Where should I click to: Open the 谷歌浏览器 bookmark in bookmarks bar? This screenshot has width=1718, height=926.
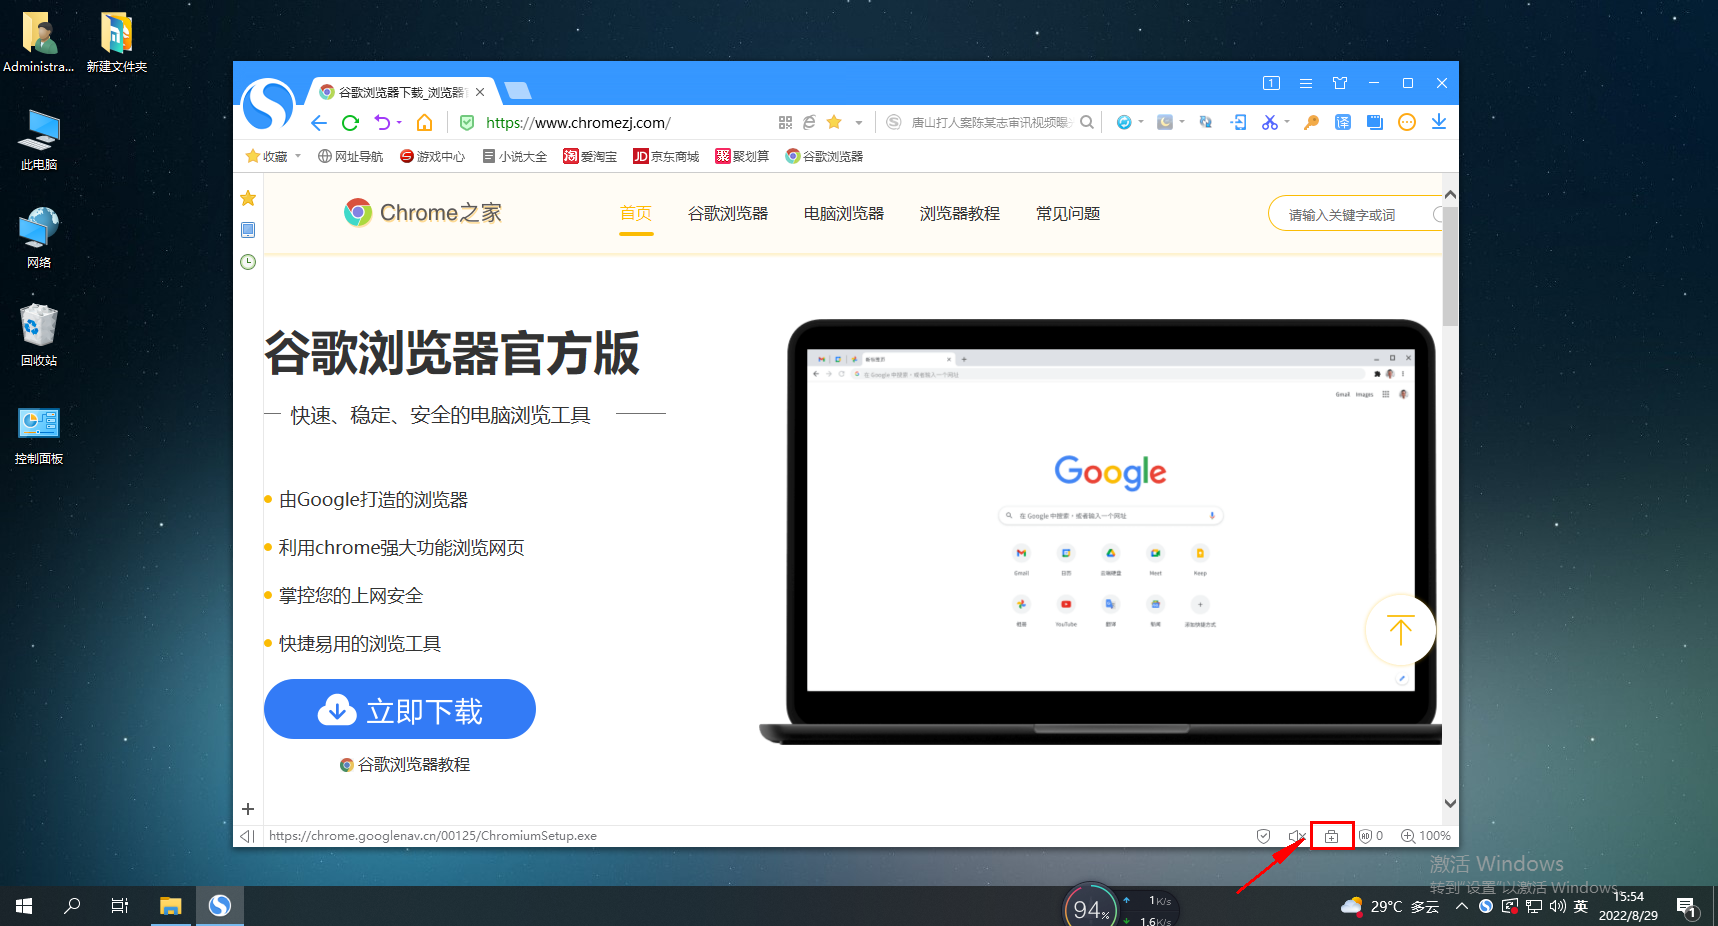pyautogui.click(x=824, y=156)
